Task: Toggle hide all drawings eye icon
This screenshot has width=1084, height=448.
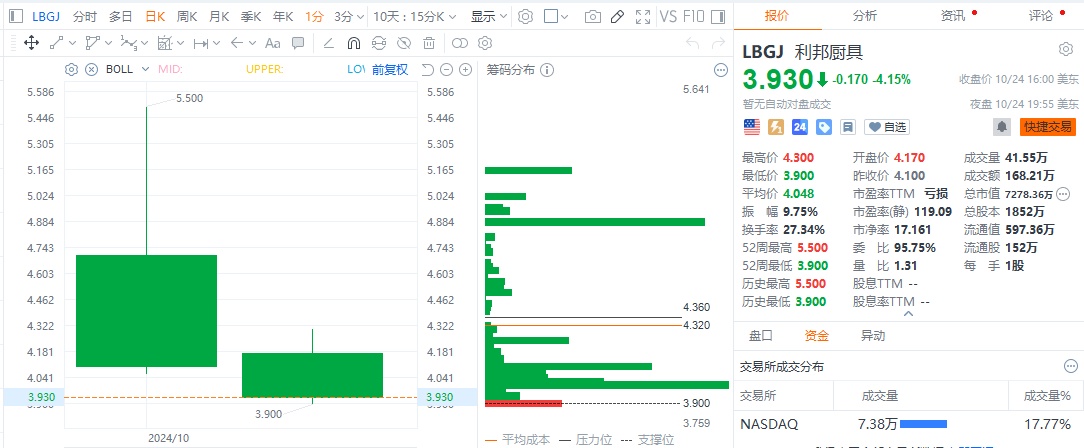Action: (x=404, y=43)
